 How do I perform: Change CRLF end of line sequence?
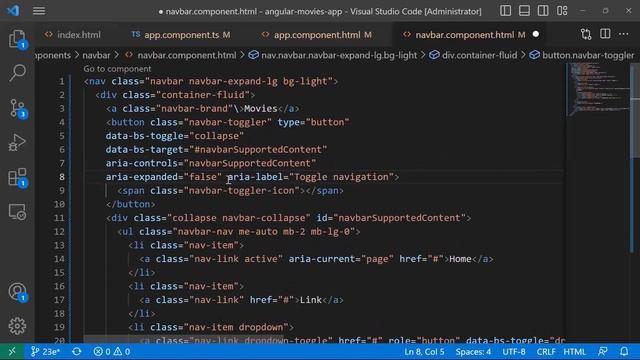point(546,351)
